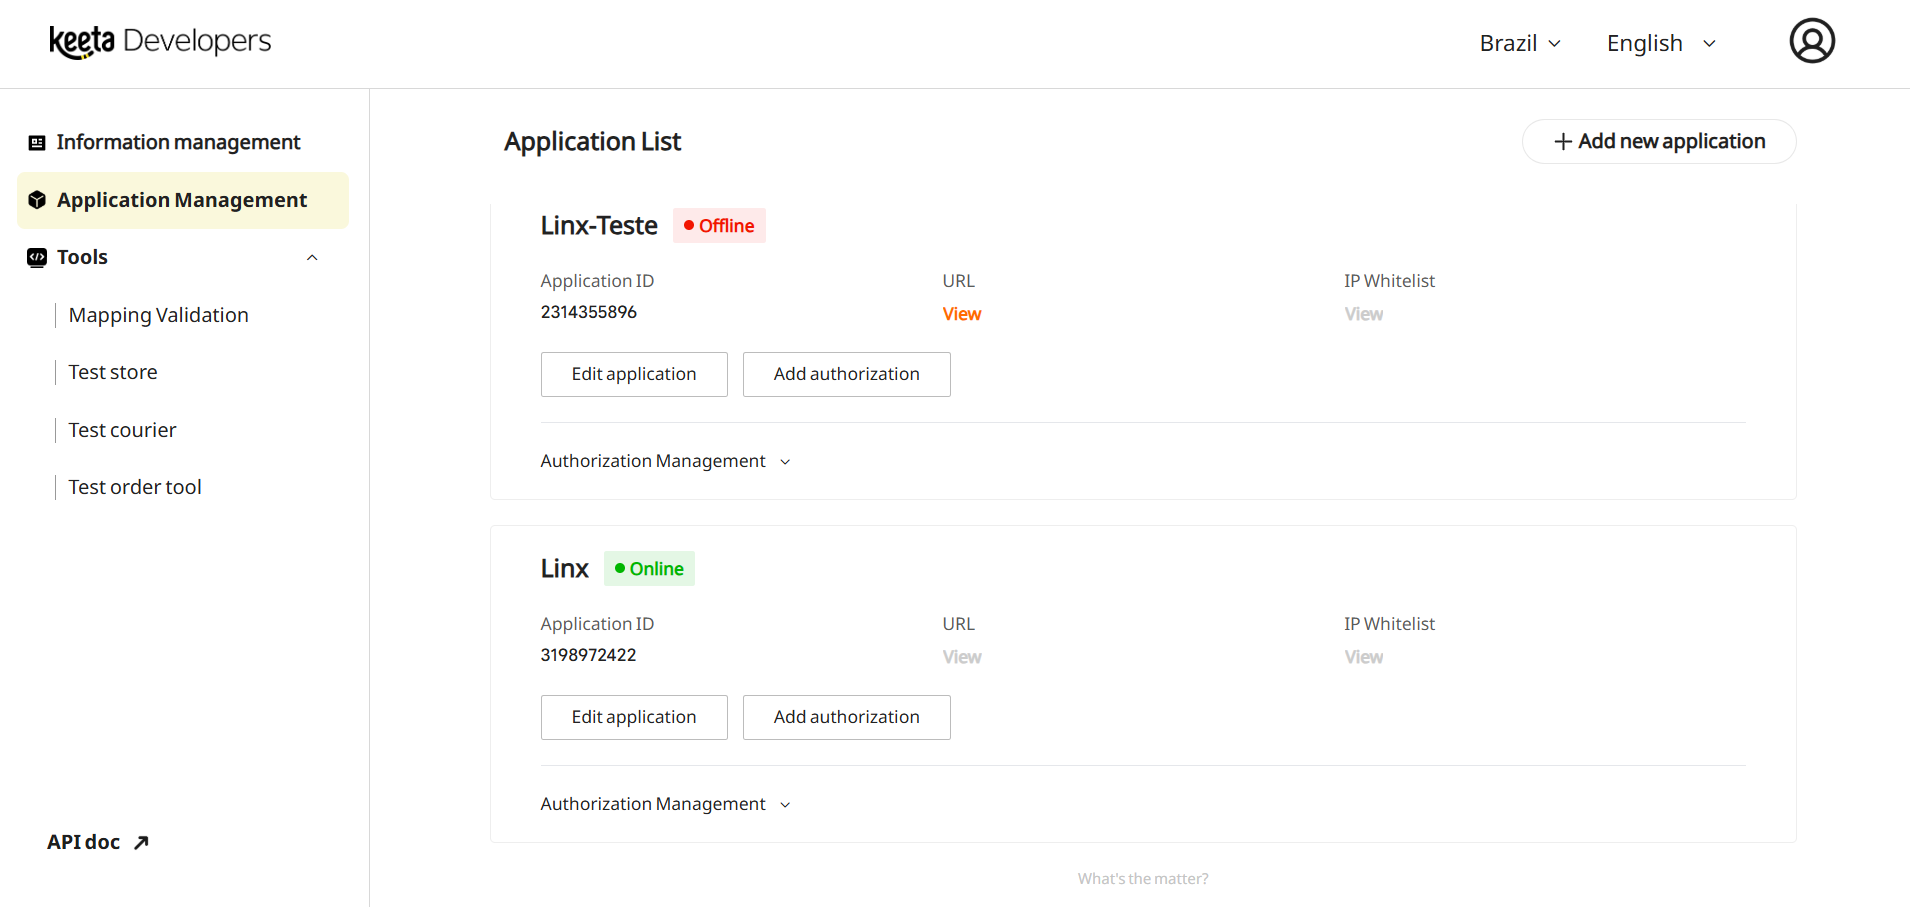Screen dimensions: 1910x907
Task: Expand Authorization Management for Linx
Action: pyautogui.click(x=665, y=804)
